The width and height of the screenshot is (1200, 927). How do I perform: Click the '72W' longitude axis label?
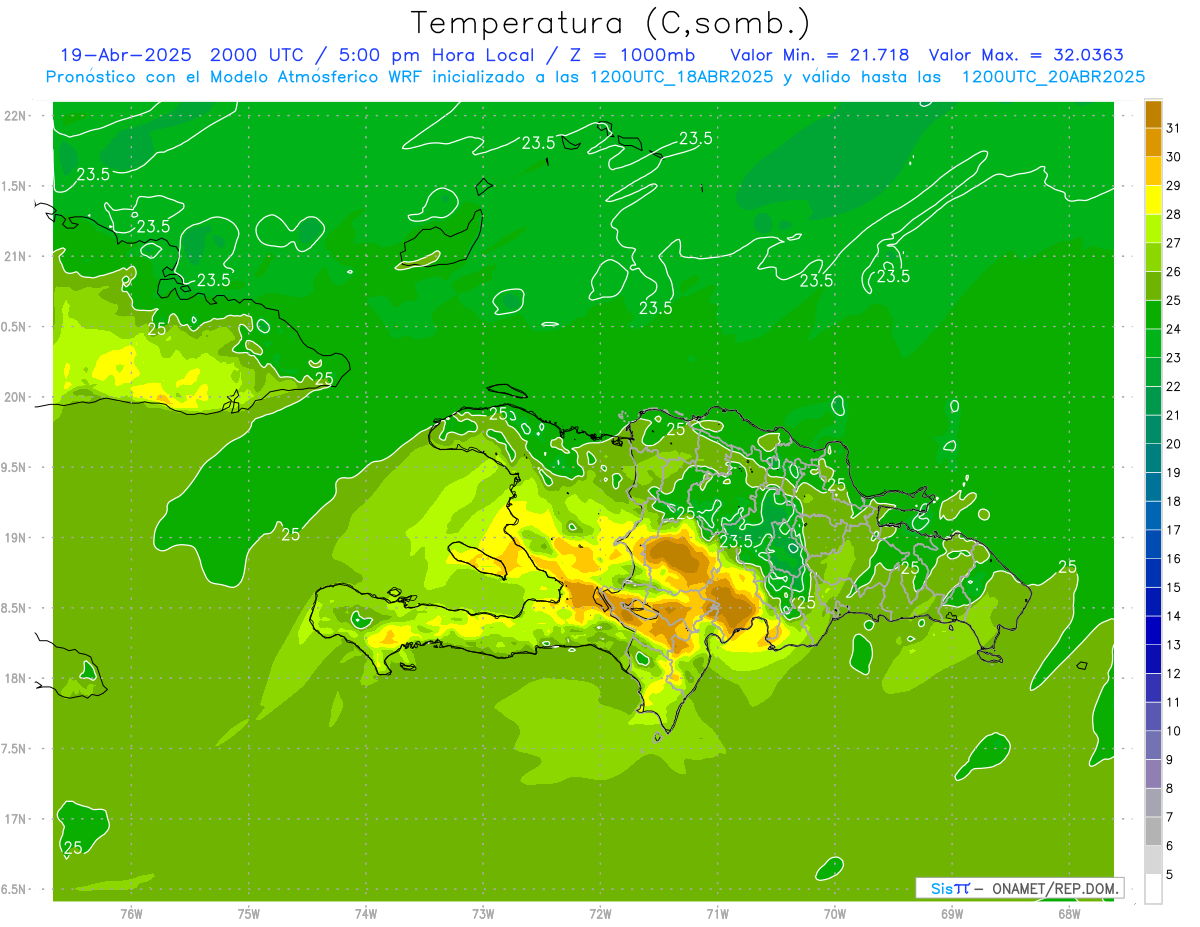(601, 913)
